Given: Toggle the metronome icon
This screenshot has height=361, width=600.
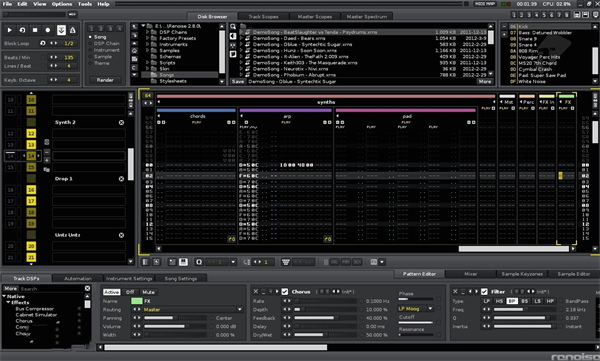Looking at the screenshot, I should click(73, 30).
